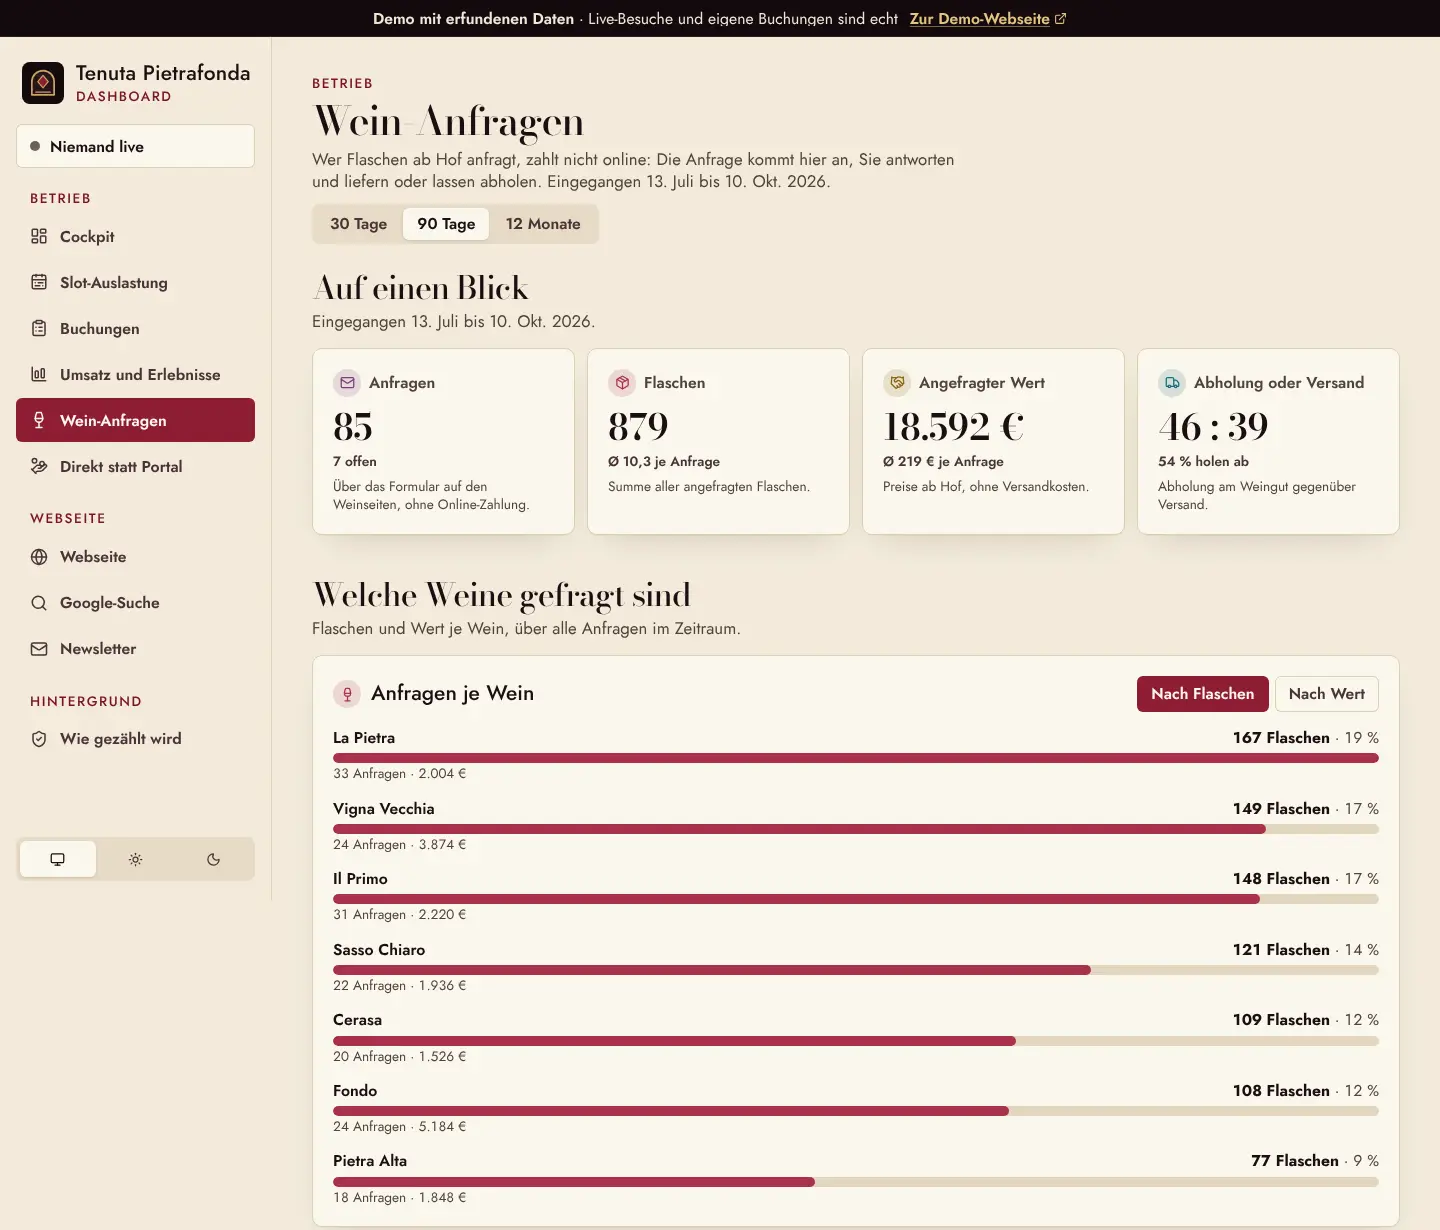Image resolution: width=1440 pixels, height=1230 pixels.
Task: Select the 12 Monate time range
Action: [x=543, y=224]
